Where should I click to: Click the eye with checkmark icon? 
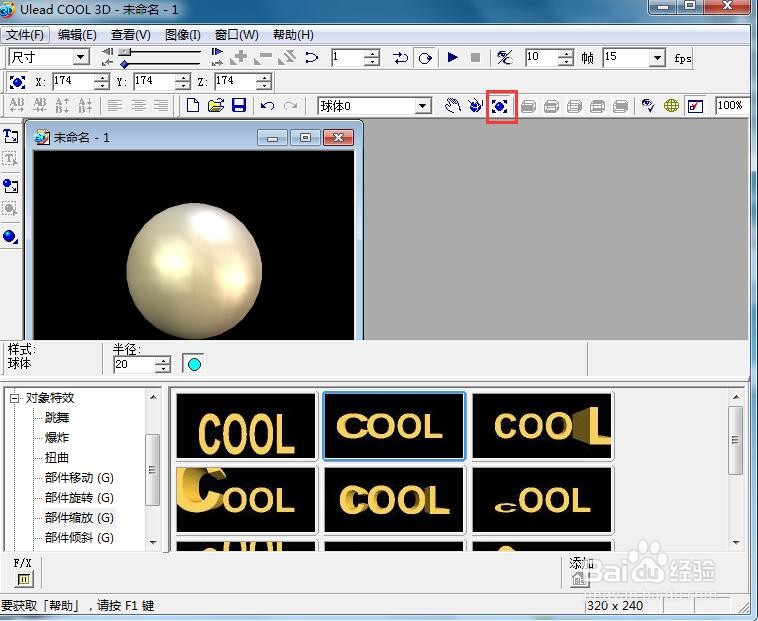pos(648,105)
